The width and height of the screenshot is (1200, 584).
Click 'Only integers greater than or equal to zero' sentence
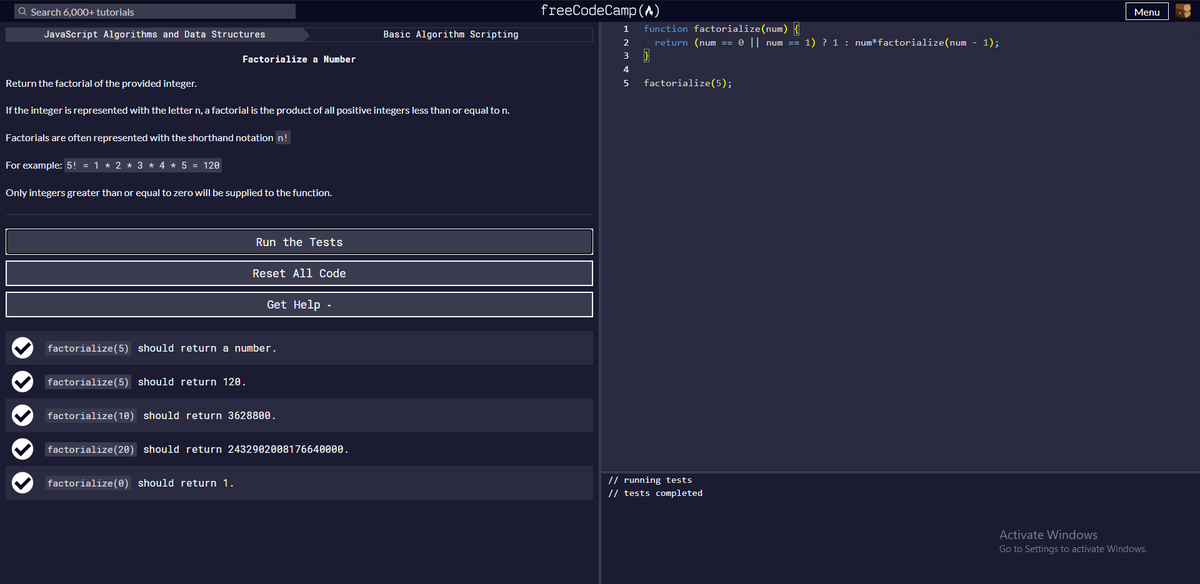pyautogui.click(x=169, y=192)
